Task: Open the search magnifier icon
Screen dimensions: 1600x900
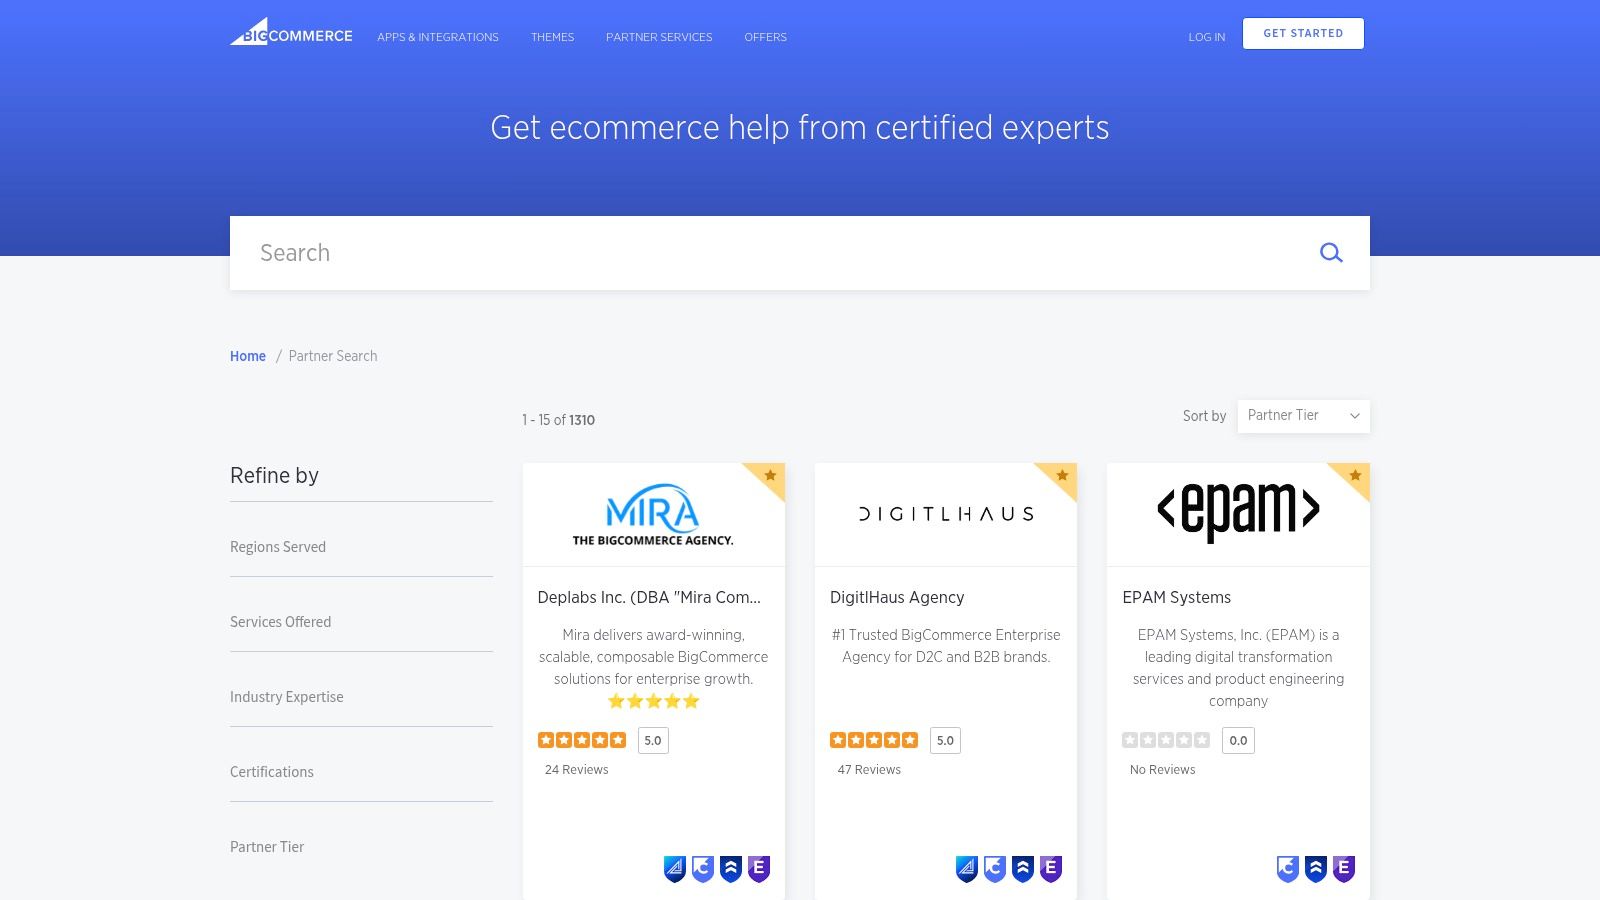Action: pos(1331,253)
